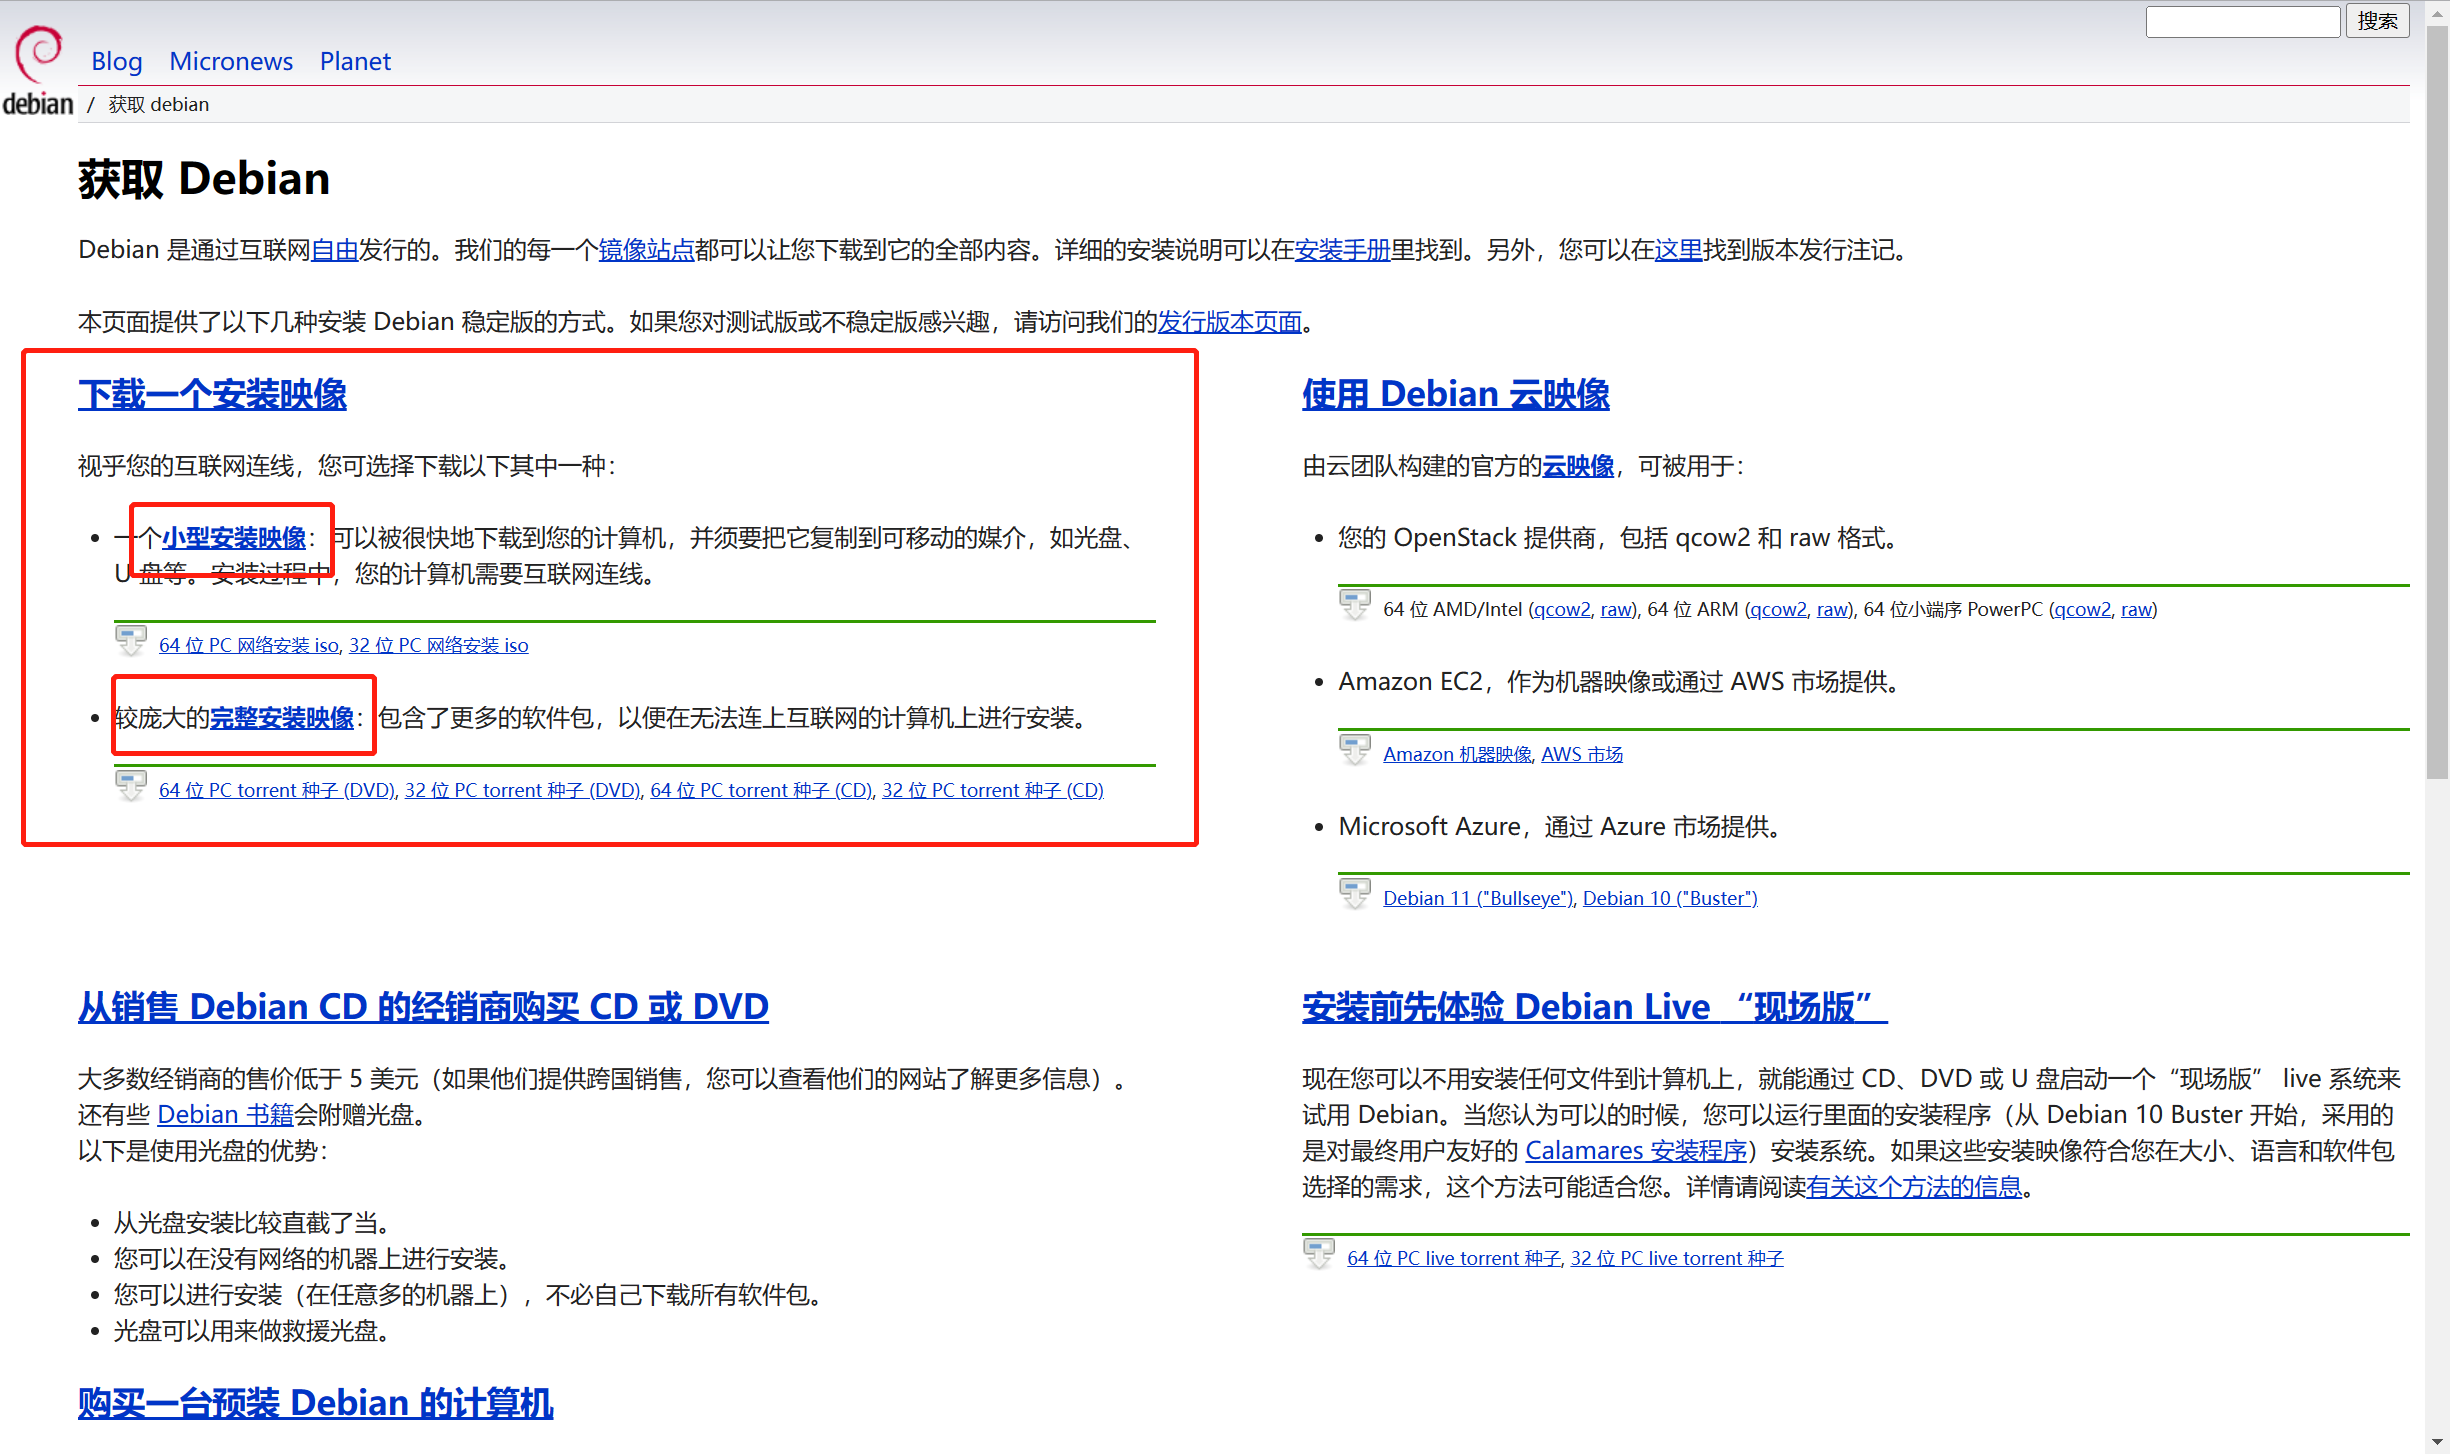The width and height of the screenshot is (2450, 1454).
Task: Open 使用 Debian 云映像 heading link
Action: 1455,394
